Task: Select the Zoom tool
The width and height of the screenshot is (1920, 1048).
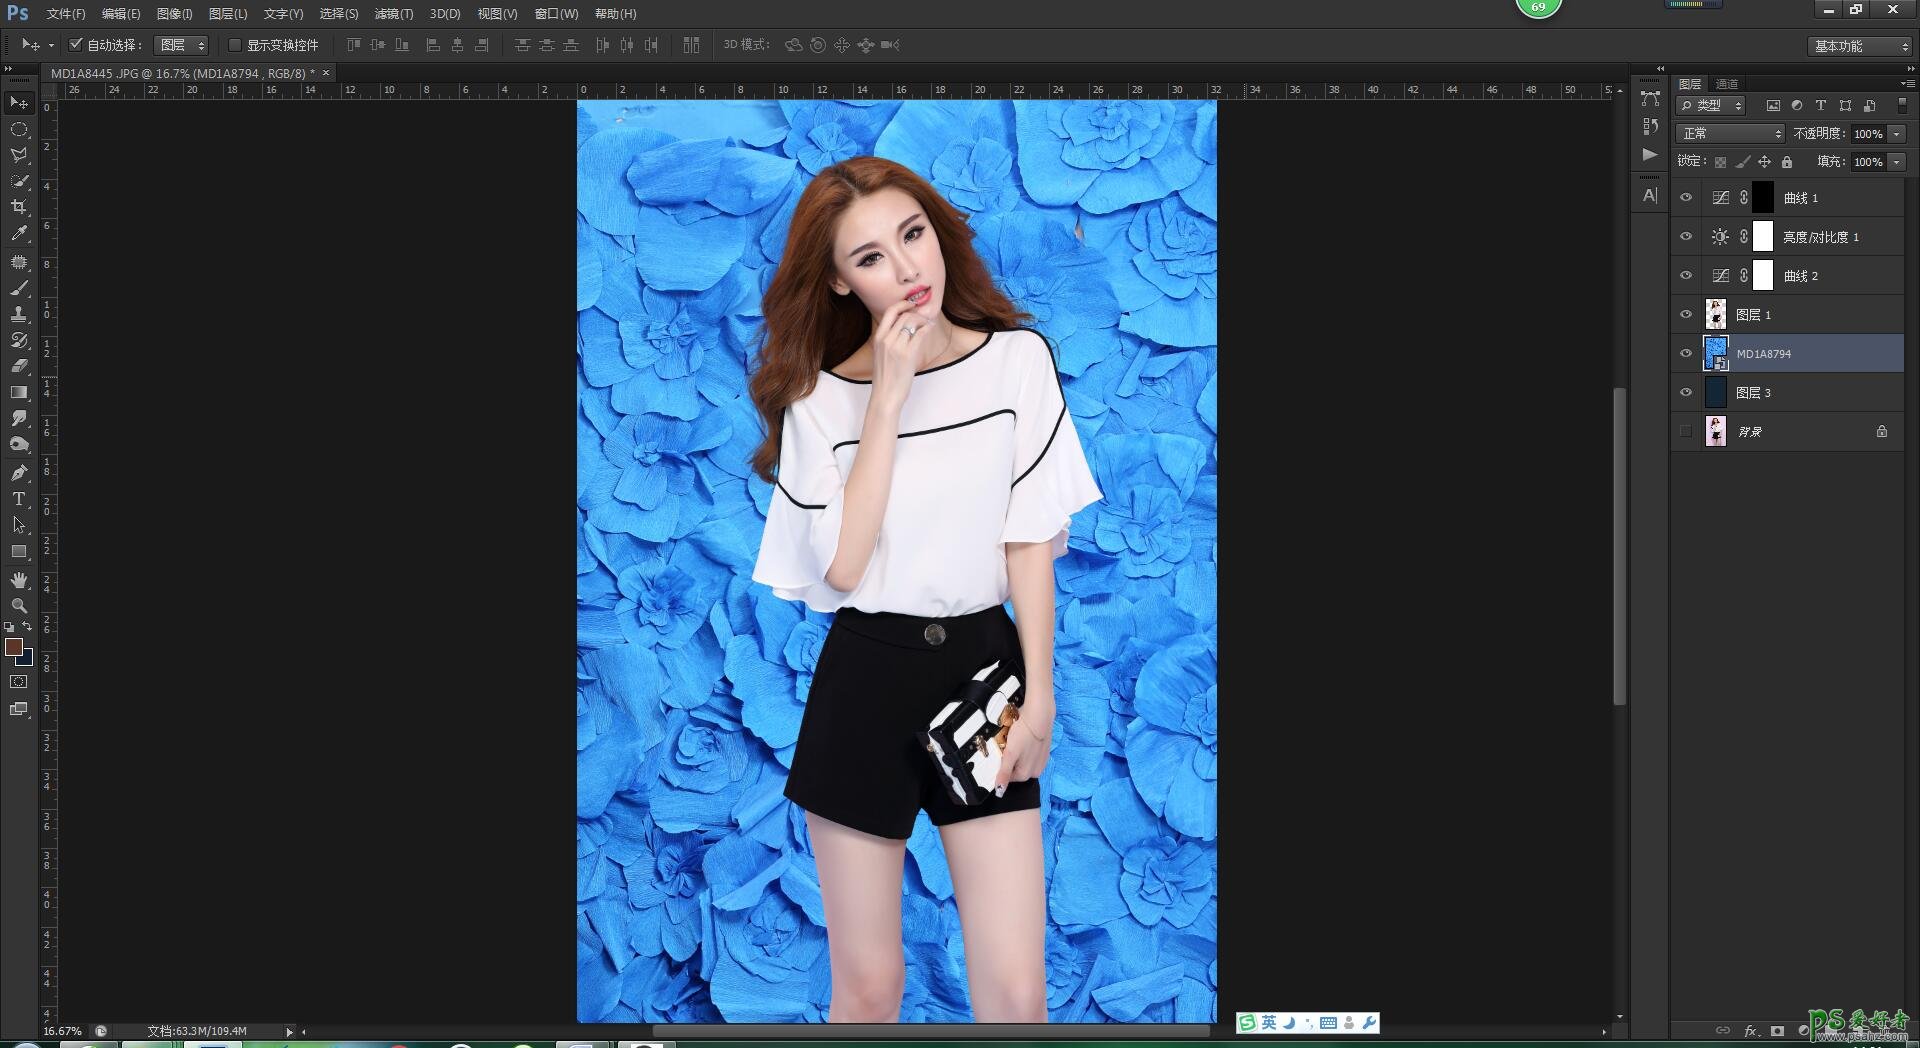Action: pyautogui.click(x=19, y=606)
